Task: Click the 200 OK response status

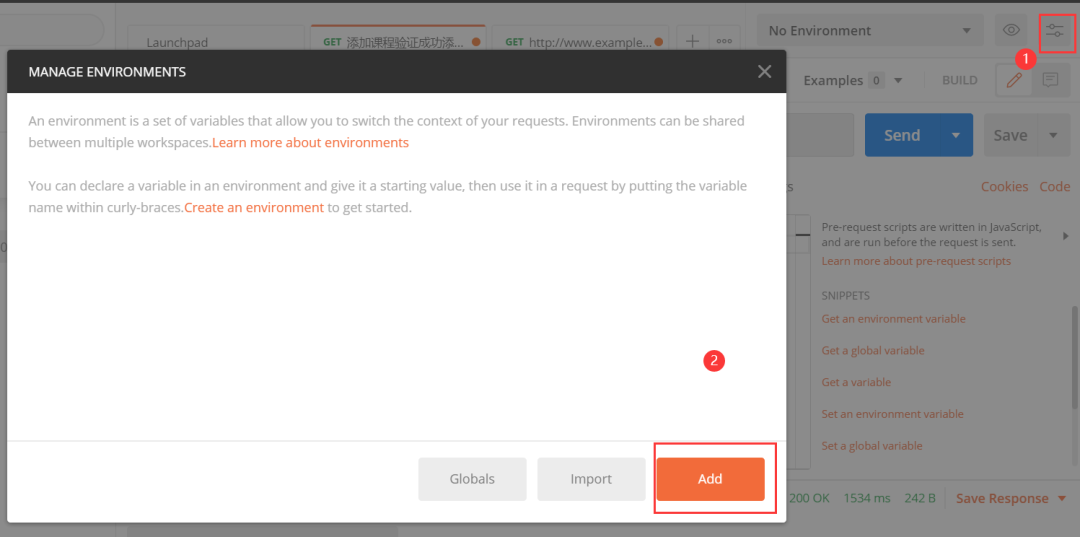Action: coord(809,498)
